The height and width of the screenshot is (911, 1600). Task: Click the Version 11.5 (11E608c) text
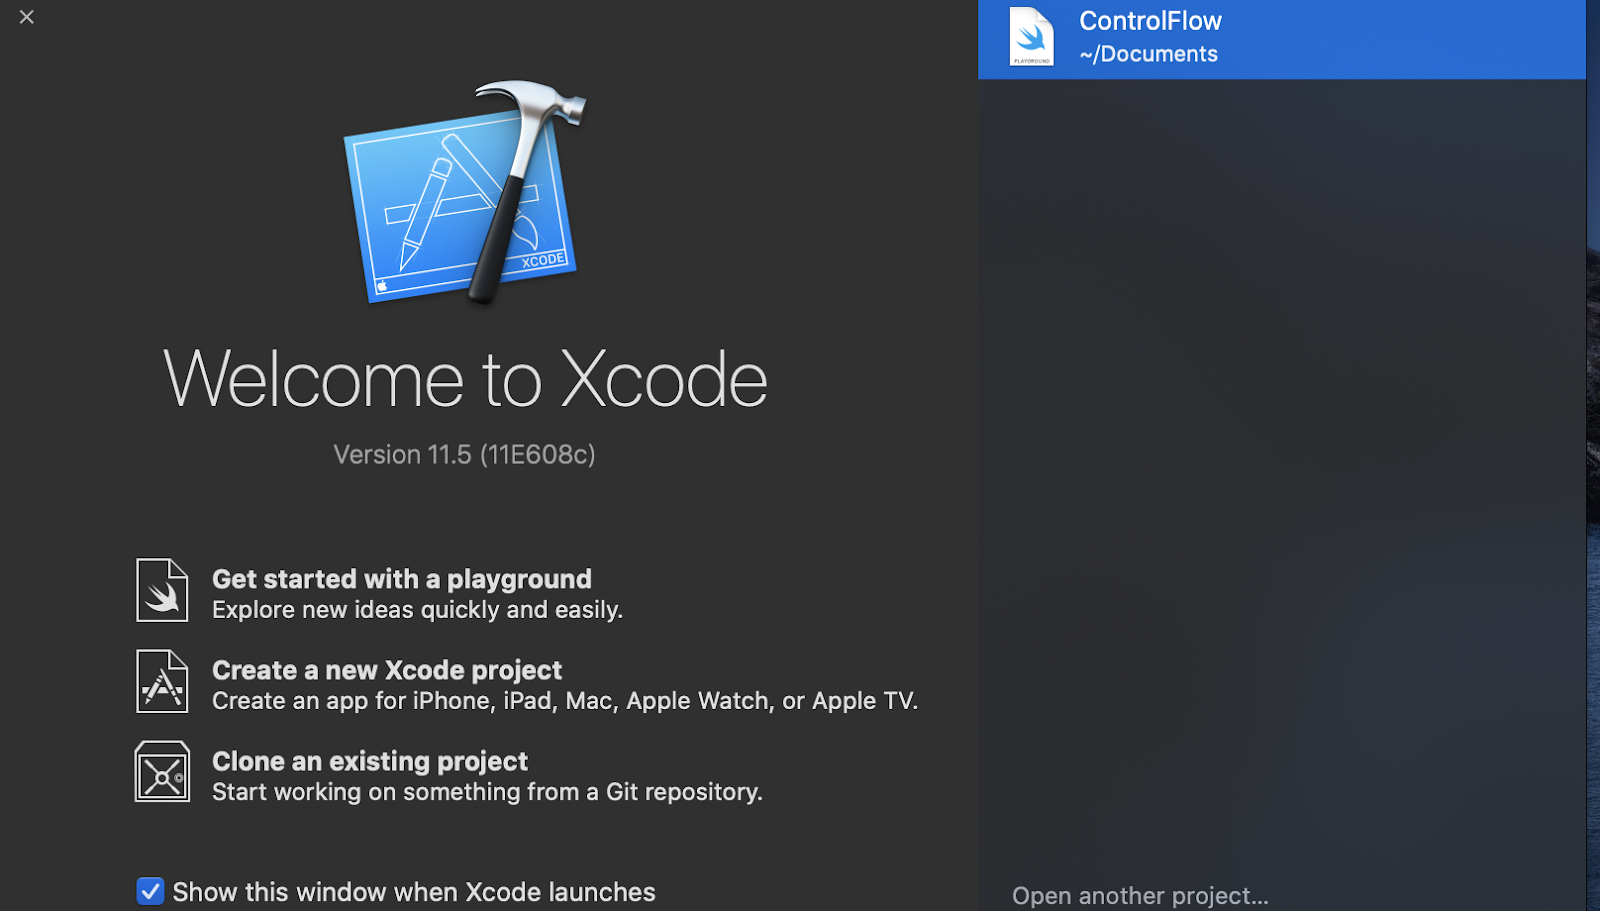464,455
